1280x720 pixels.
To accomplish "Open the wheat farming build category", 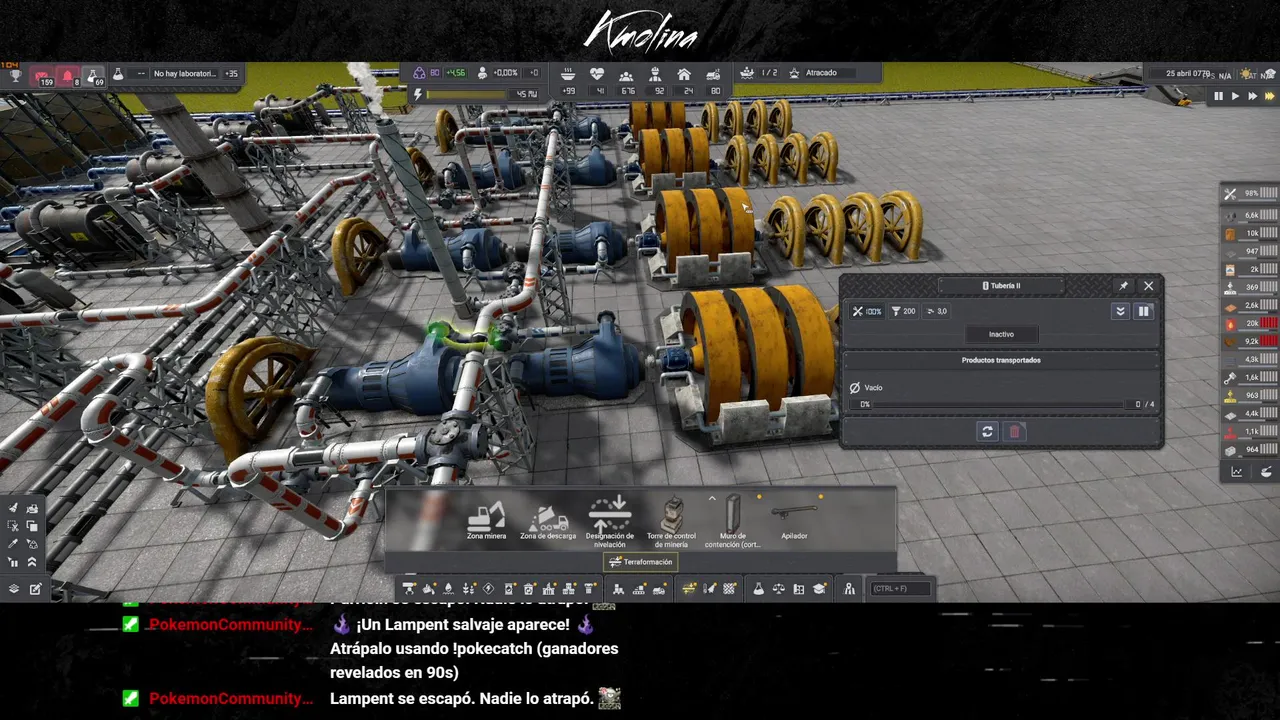I will point(468,588).
